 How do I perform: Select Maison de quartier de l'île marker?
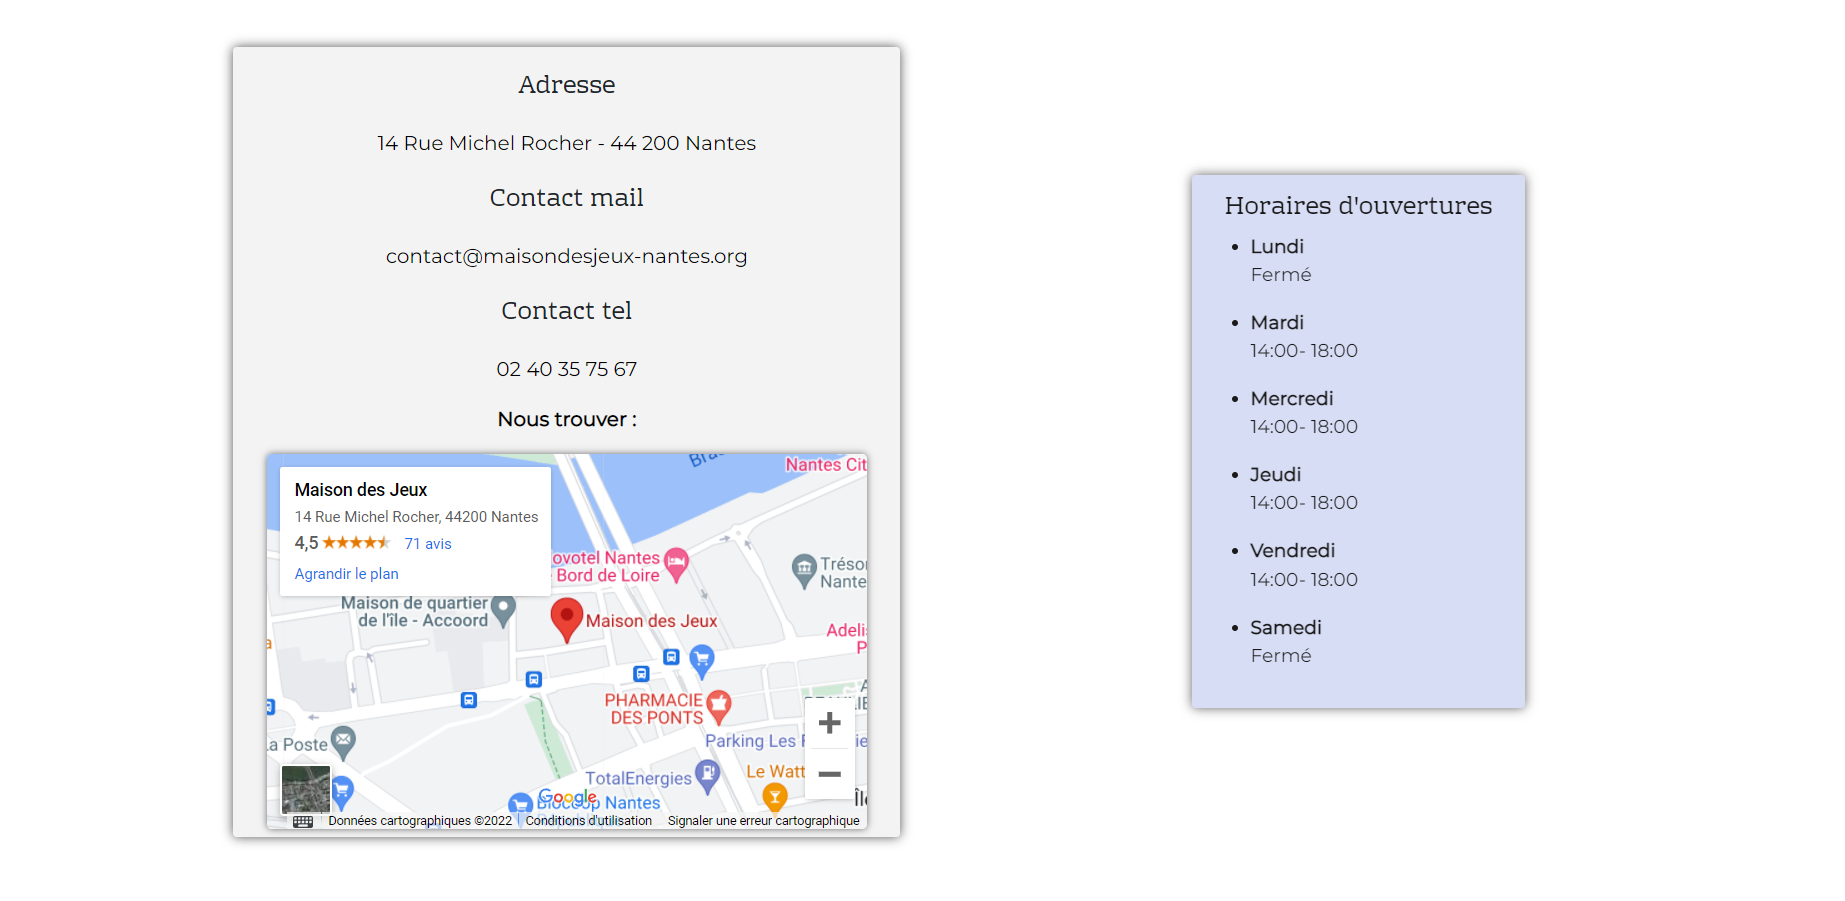503,609
